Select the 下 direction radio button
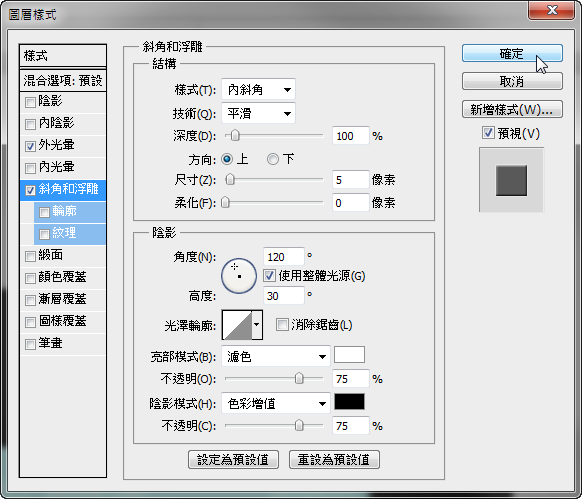 [x=273, y=159]
